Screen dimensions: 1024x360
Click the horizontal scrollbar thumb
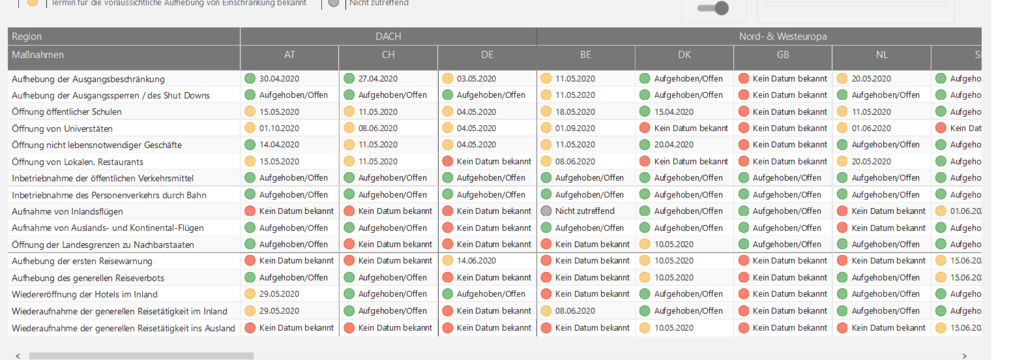pos(140,356)
